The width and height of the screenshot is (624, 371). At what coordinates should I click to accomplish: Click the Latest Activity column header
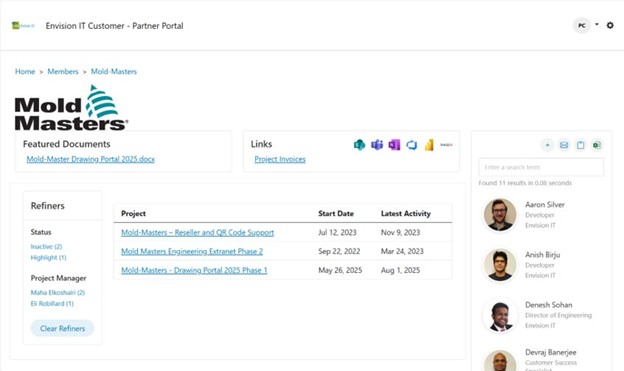[406, 214]
